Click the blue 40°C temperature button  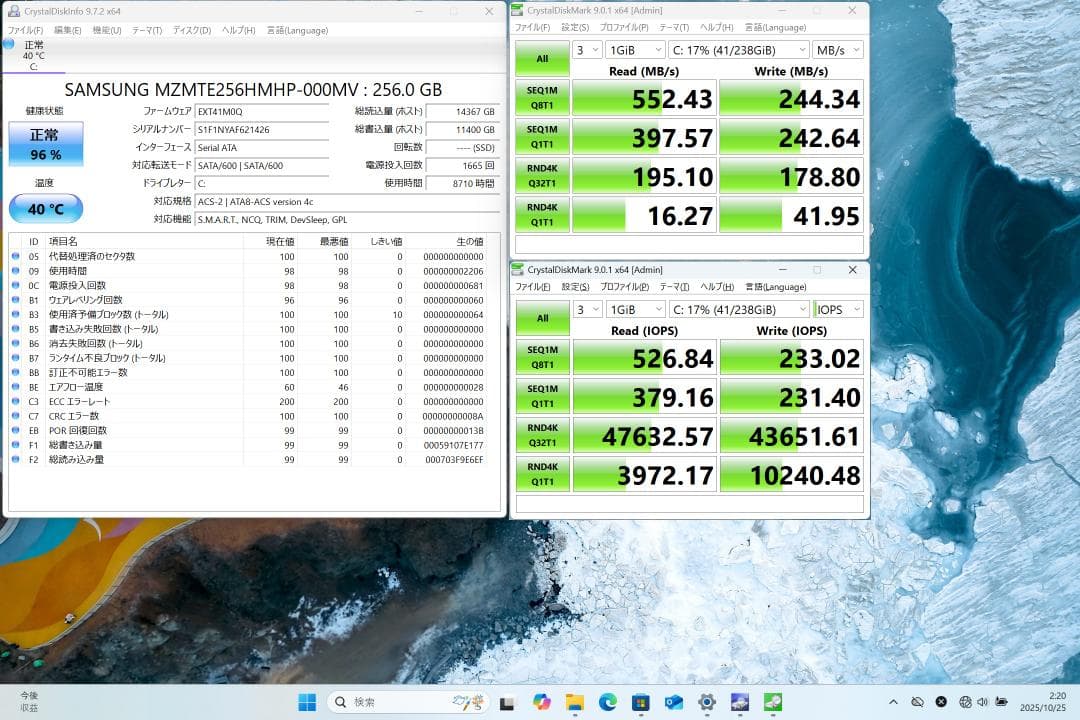(x=45, y=209)
